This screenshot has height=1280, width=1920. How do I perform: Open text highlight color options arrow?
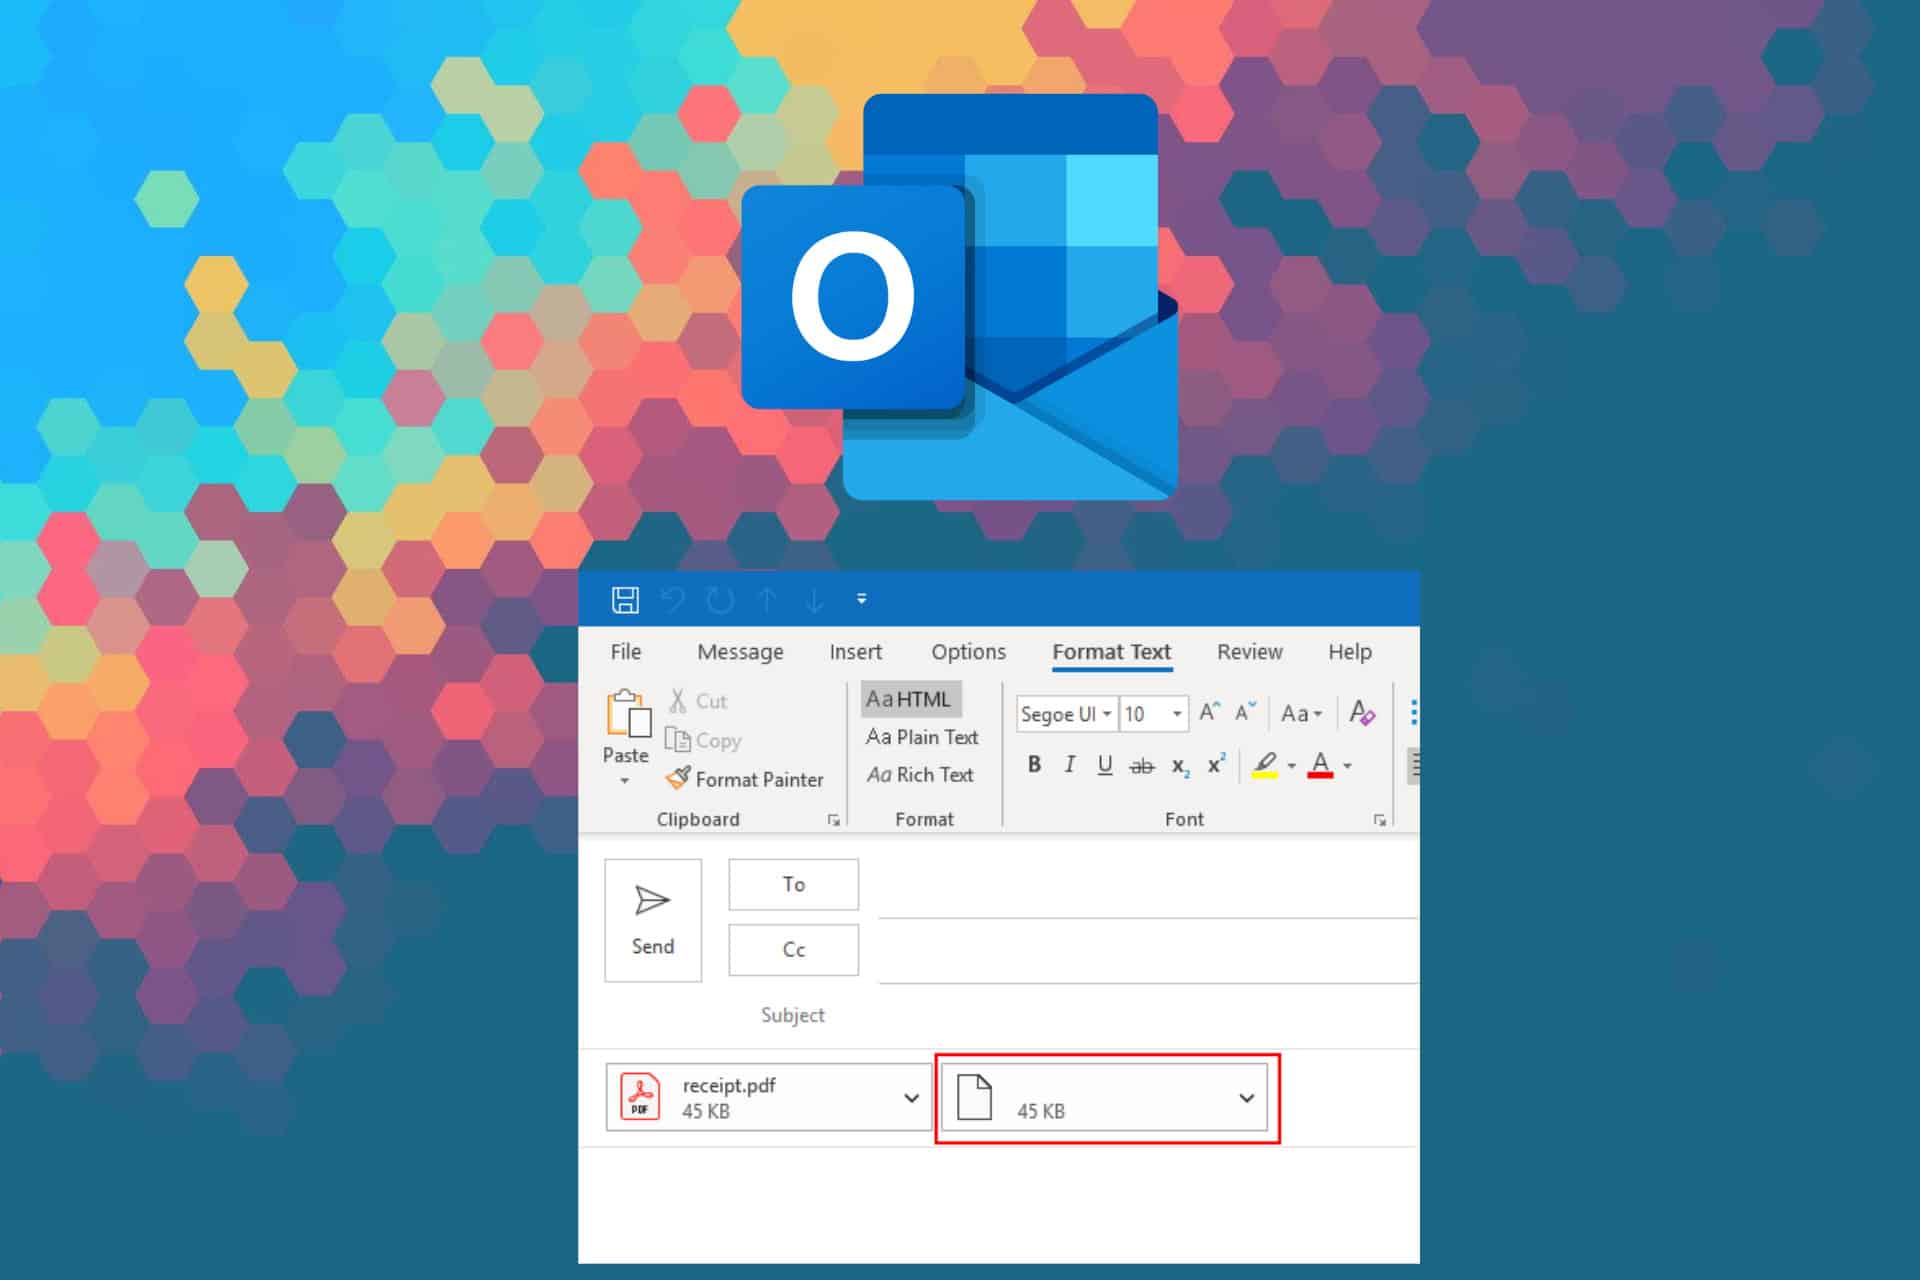click(x=1291, y=766)
